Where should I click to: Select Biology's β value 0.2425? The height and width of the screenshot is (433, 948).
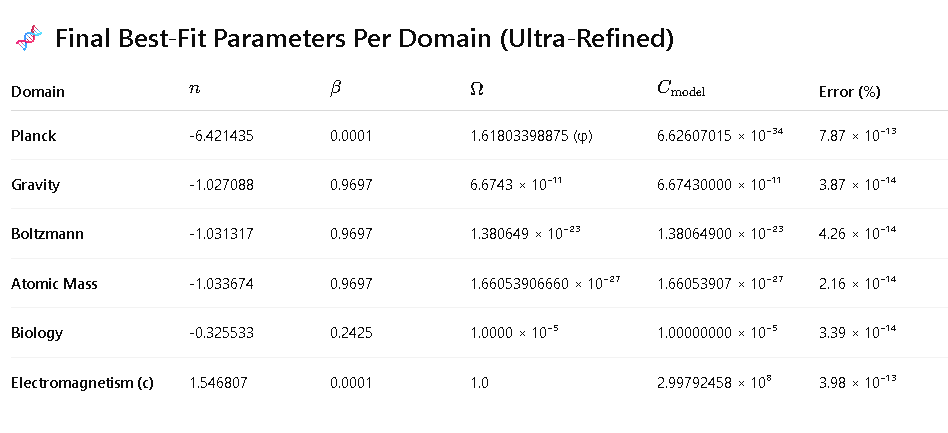[351, 333]
